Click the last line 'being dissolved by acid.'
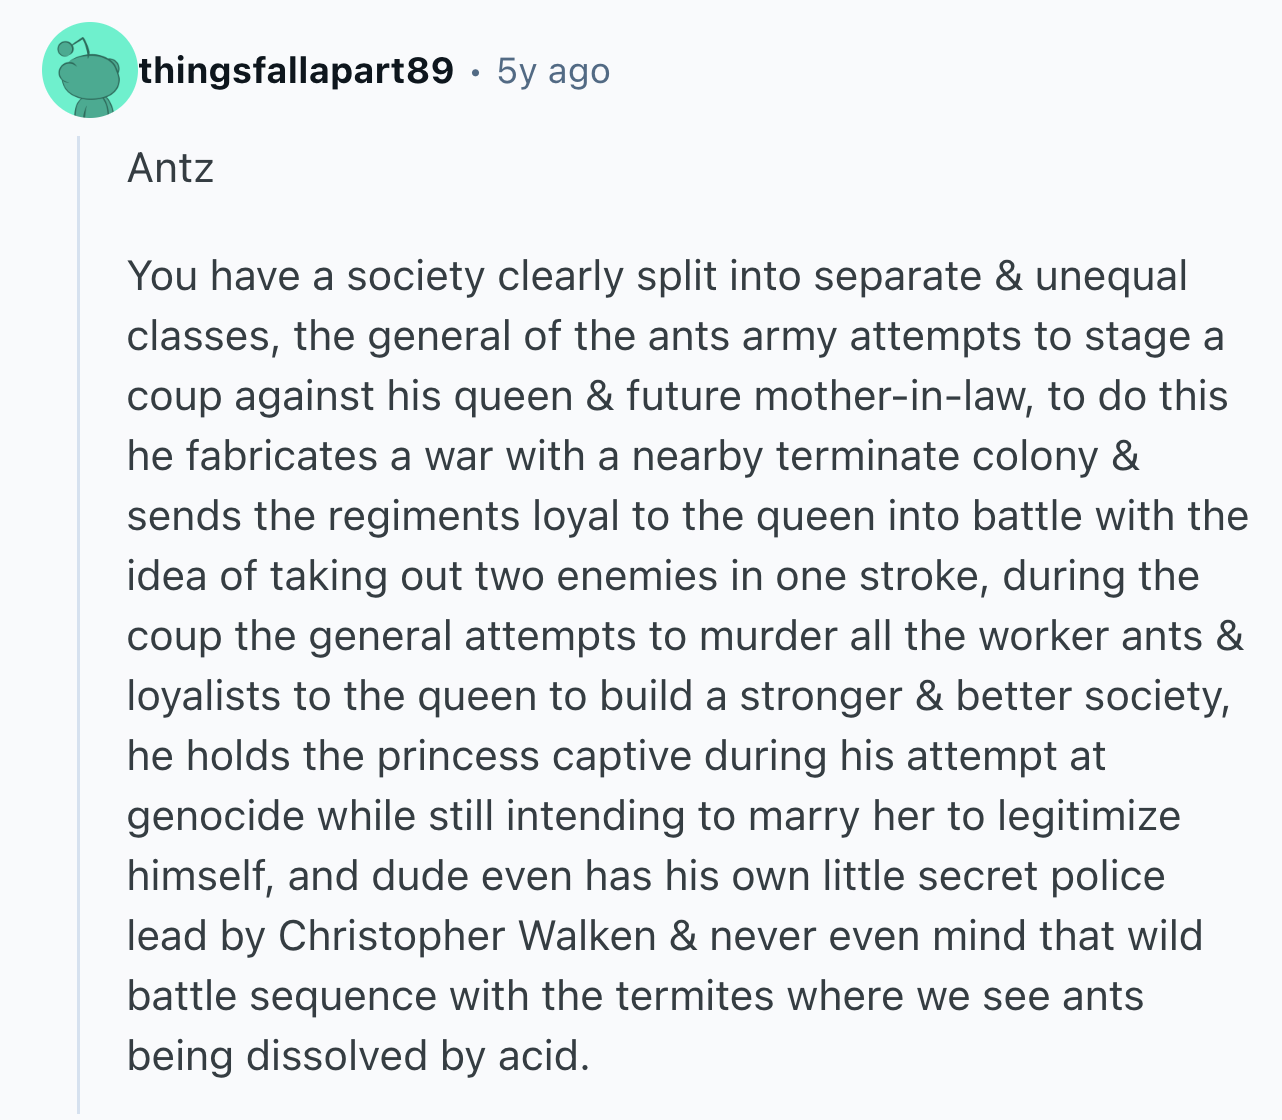This screenshot has width=1282, height=1120. [359, 1056]
